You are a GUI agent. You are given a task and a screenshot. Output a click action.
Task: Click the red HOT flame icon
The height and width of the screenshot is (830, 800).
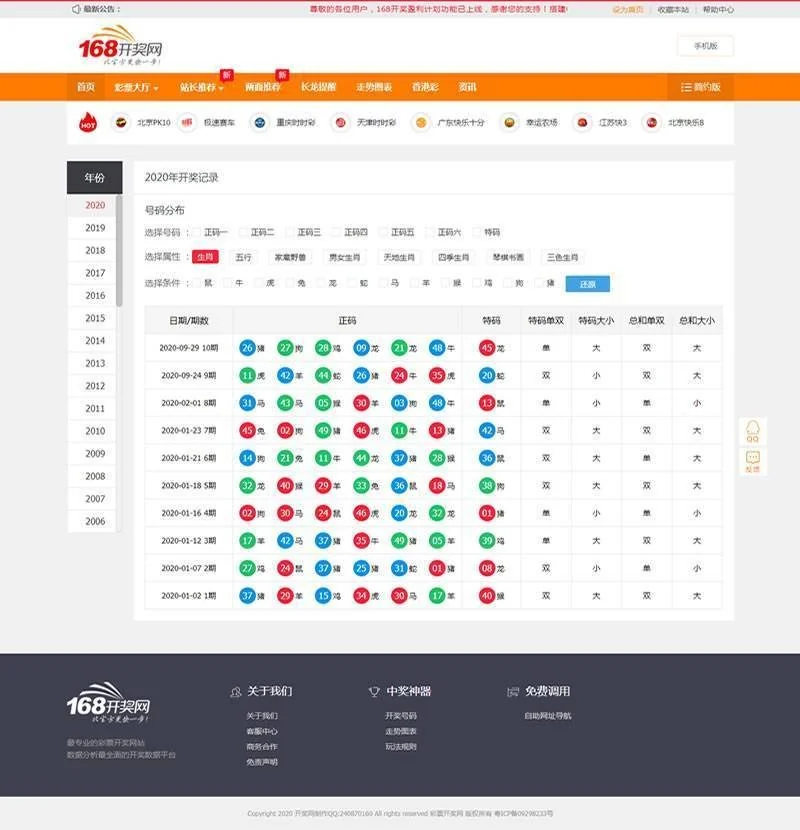tap(88, 123)
